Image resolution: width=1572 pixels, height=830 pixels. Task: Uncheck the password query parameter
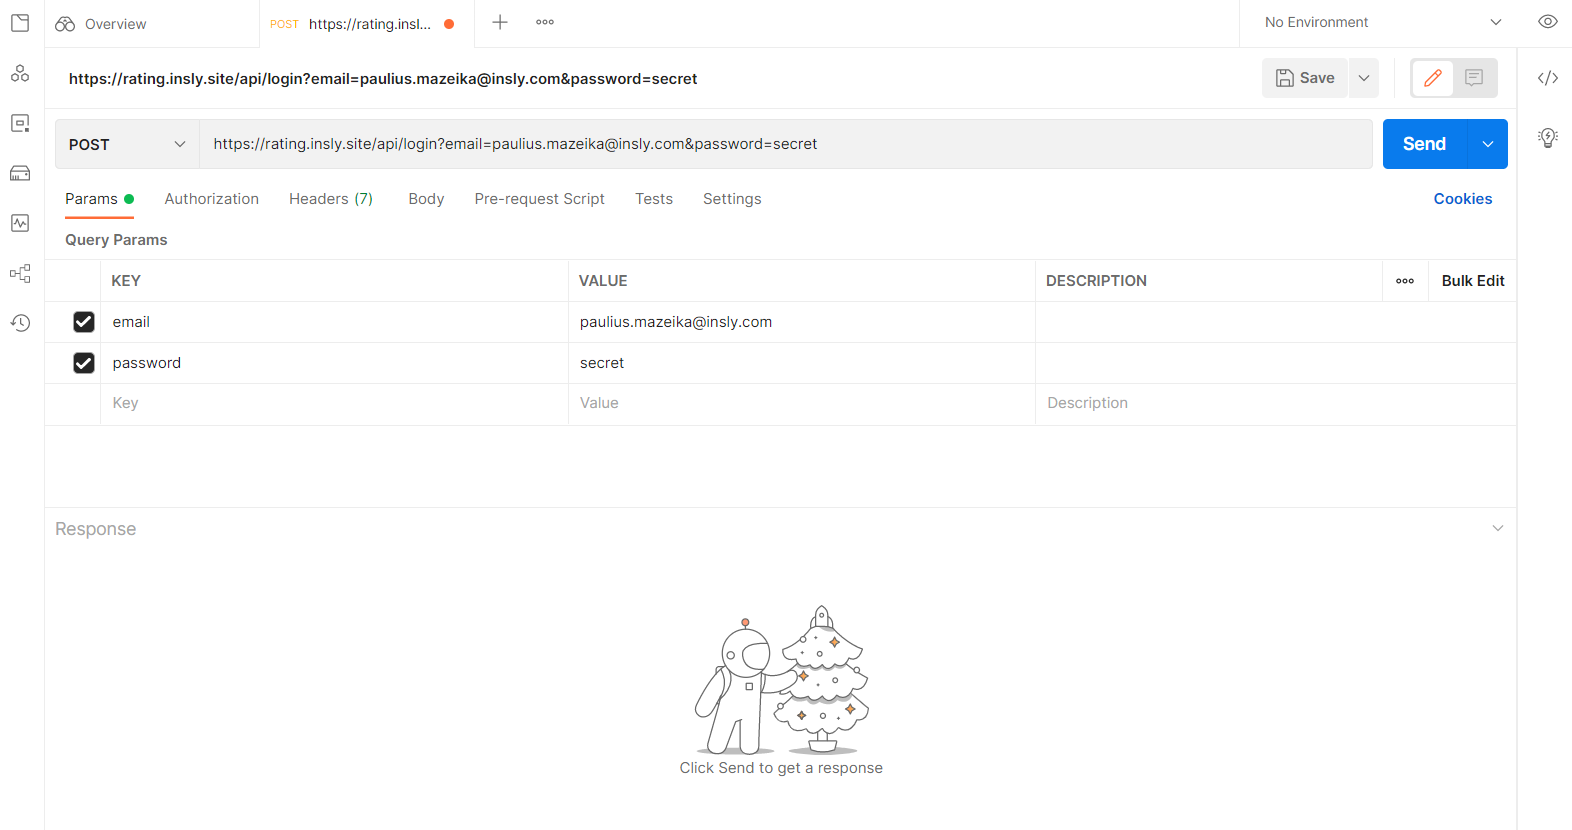tap(84, 363)
